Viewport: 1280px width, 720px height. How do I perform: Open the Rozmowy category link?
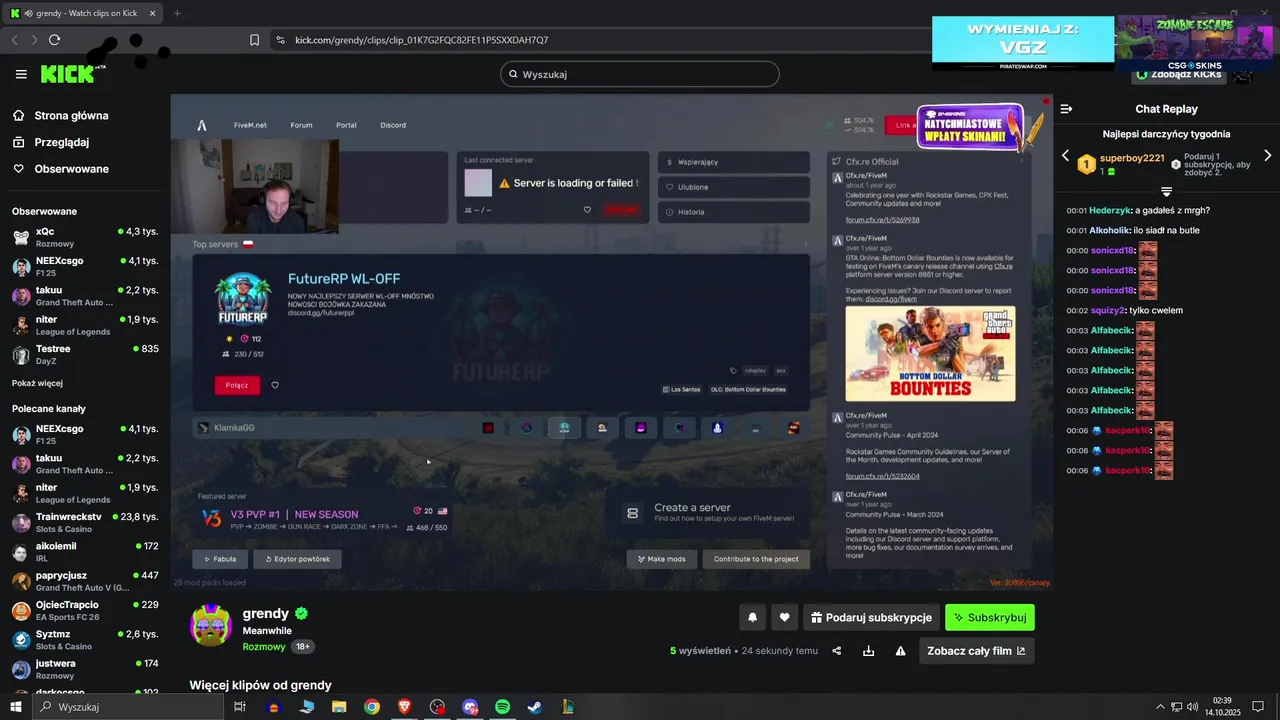tap(264, 647)
